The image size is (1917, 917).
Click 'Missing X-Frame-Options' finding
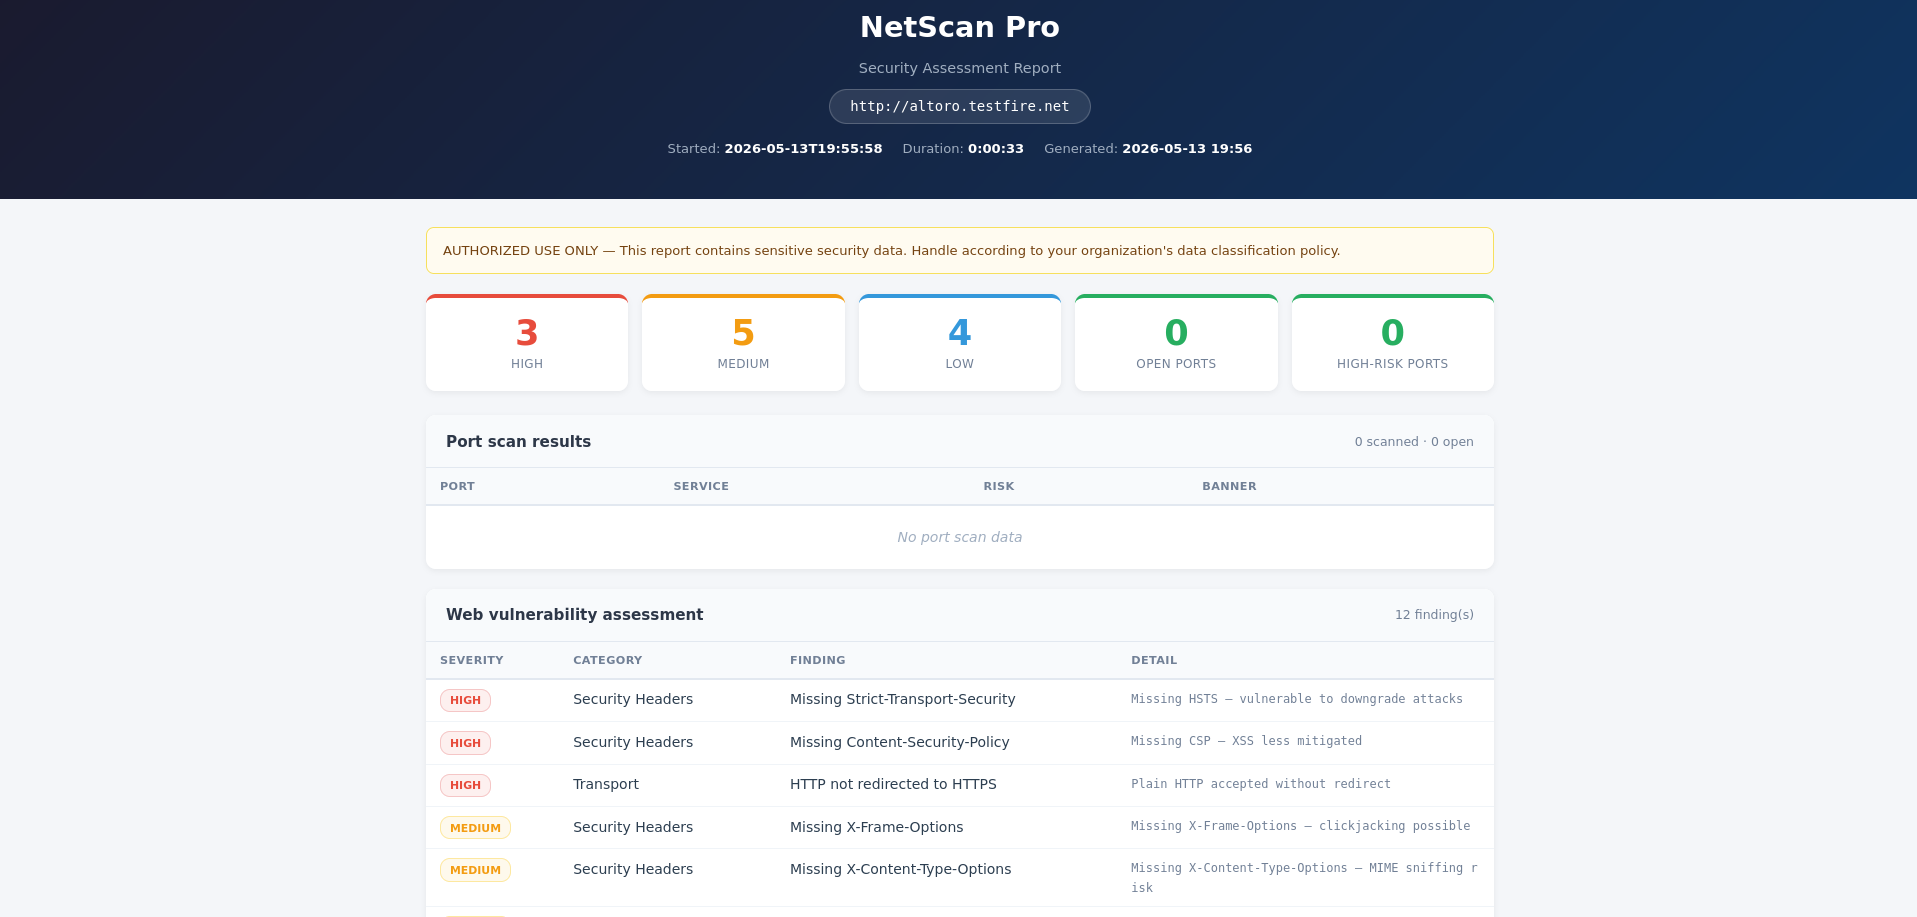pyautogui.click(x=876, y=827)
